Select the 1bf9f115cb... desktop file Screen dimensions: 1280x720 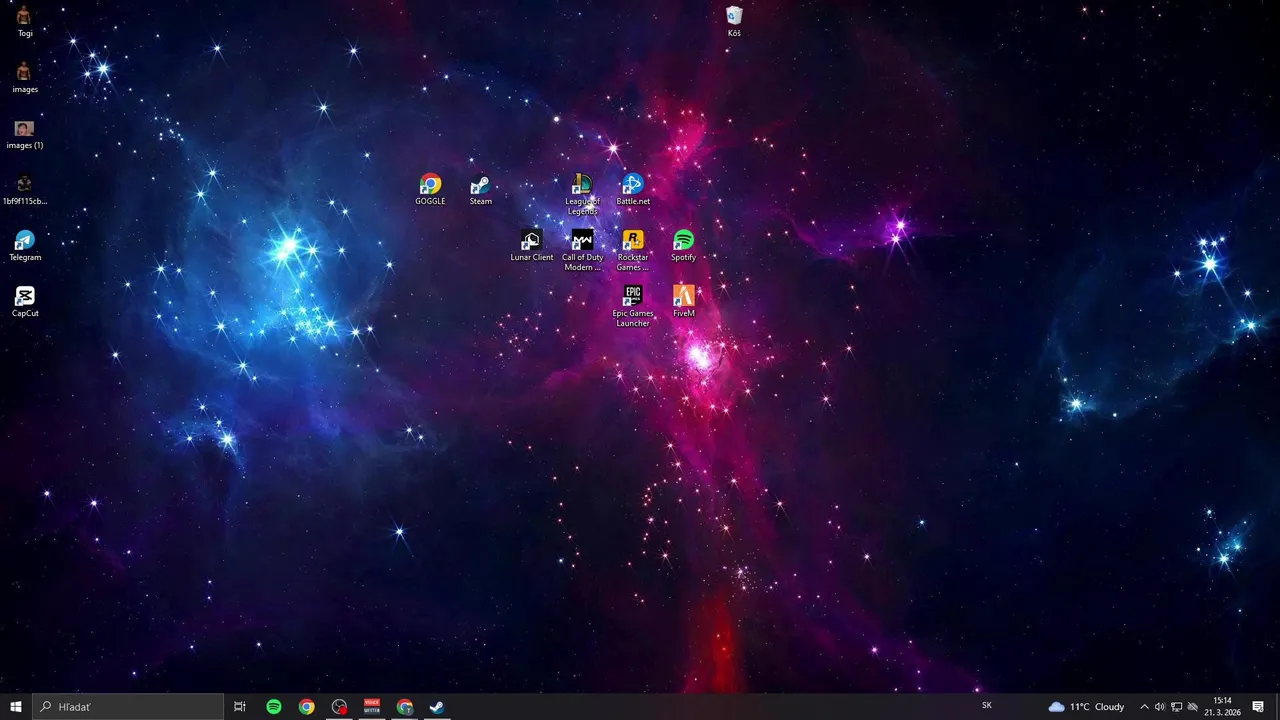coord(25,190)
